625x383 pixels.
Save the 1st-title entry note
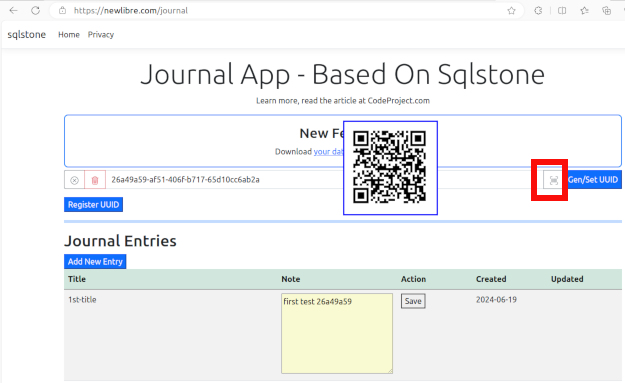pos(413,301)
